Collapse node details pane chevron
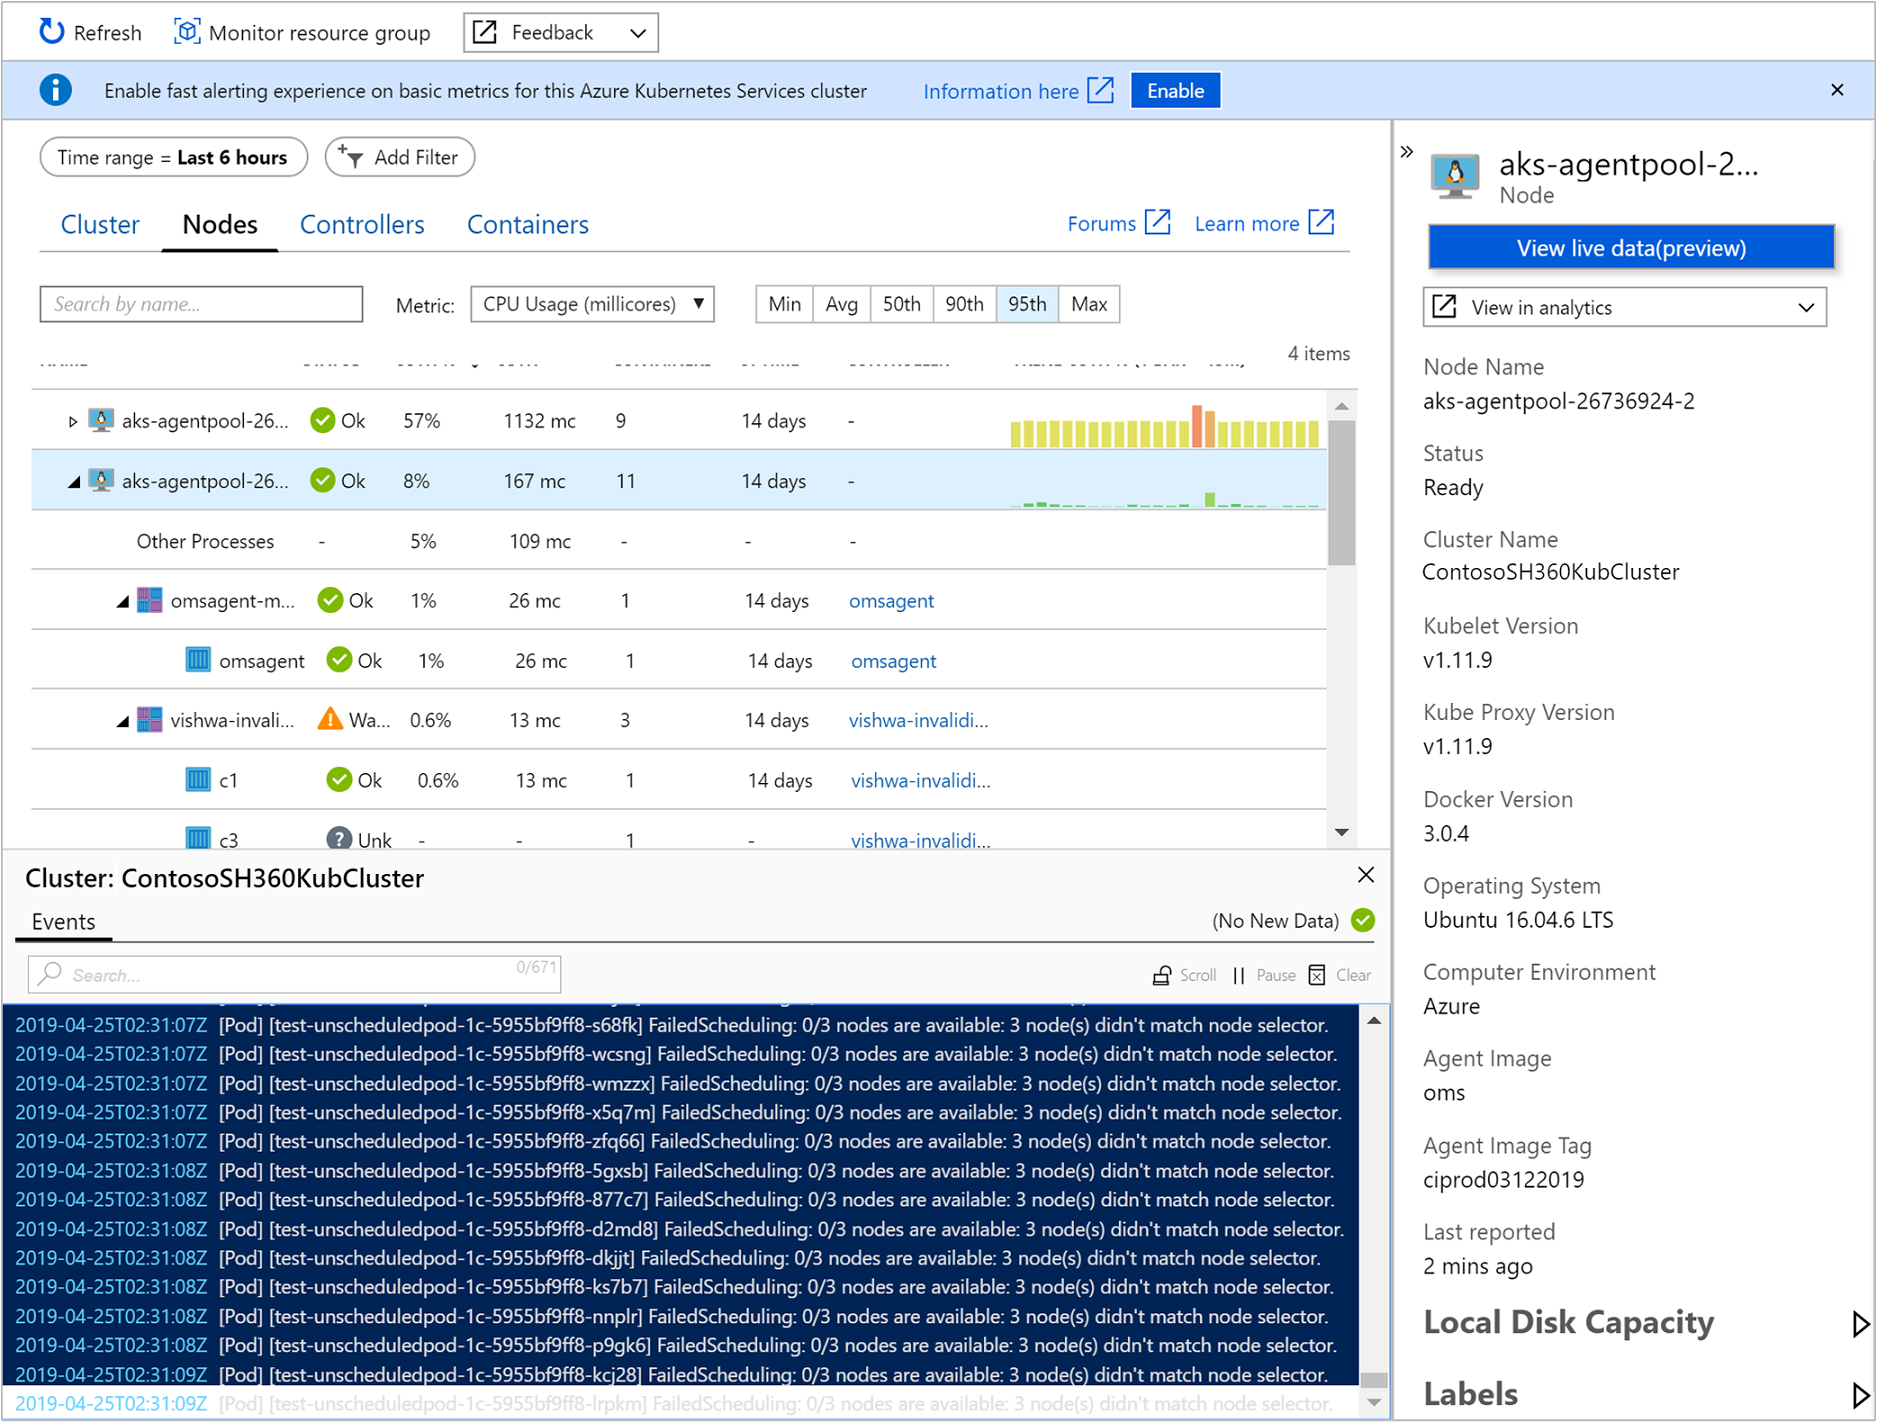Image resolution: width=1877 pixels, height=1422 pixels. point(1407,152)
